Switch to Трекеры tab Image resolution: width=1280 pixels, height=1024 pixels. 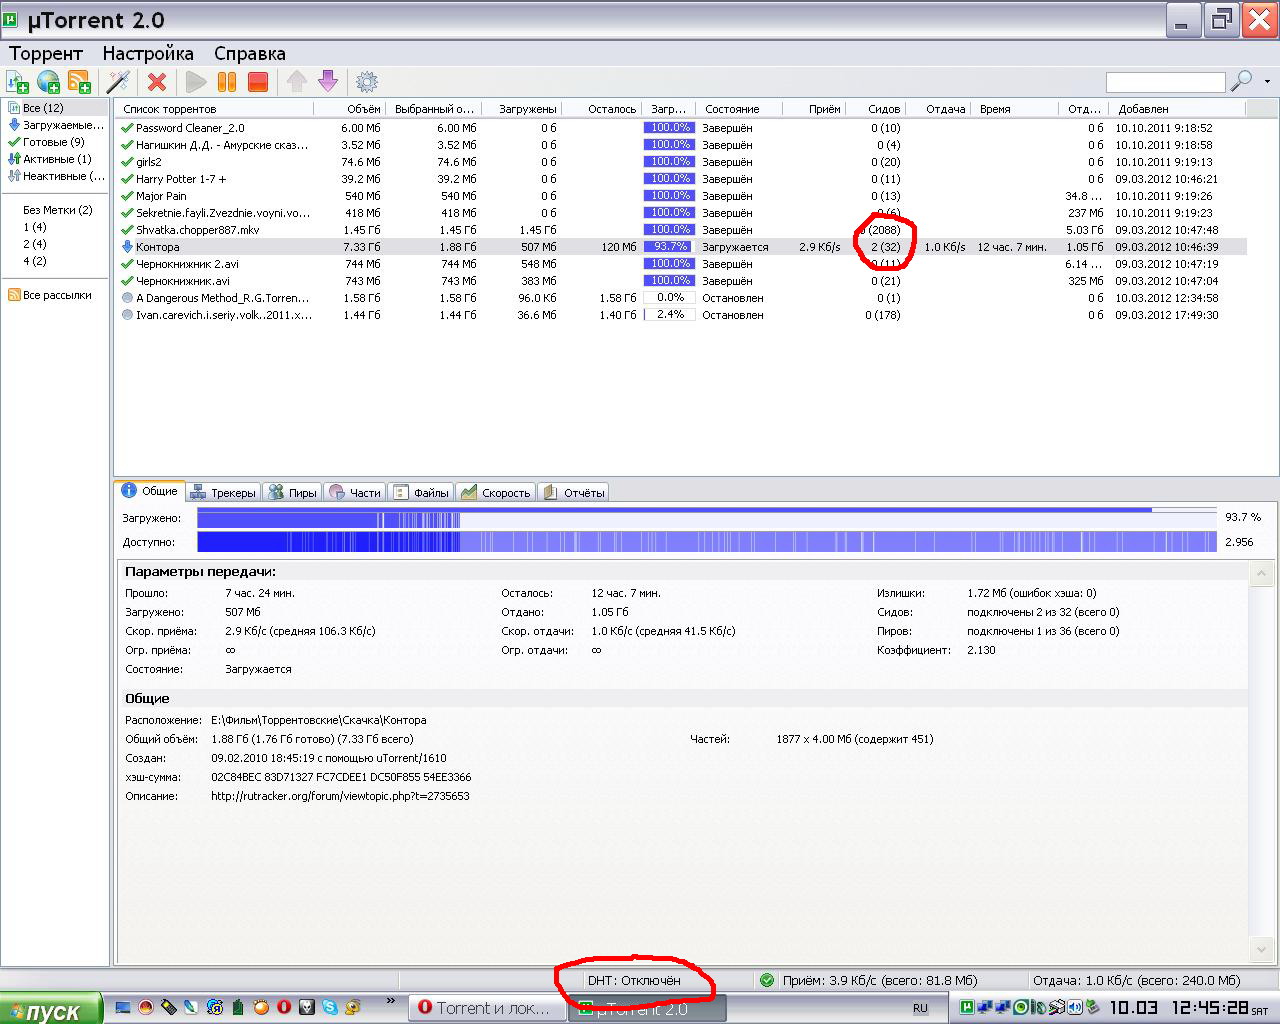pyautogui.click(x=224, y=492)
